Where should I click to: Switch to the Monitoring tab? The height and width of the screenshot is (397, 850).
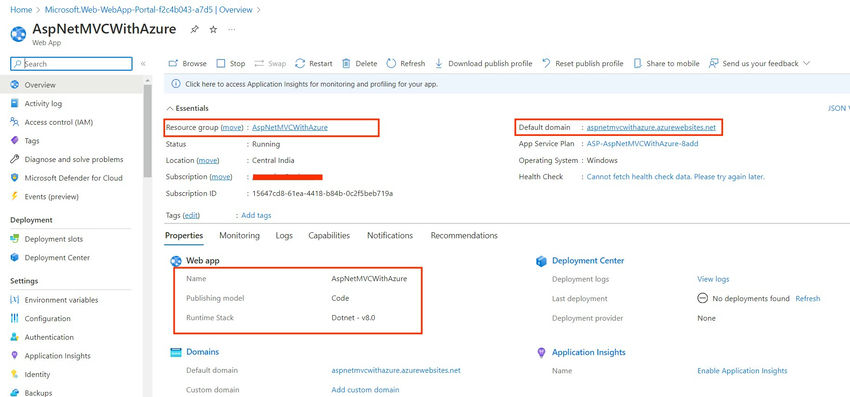239,235
